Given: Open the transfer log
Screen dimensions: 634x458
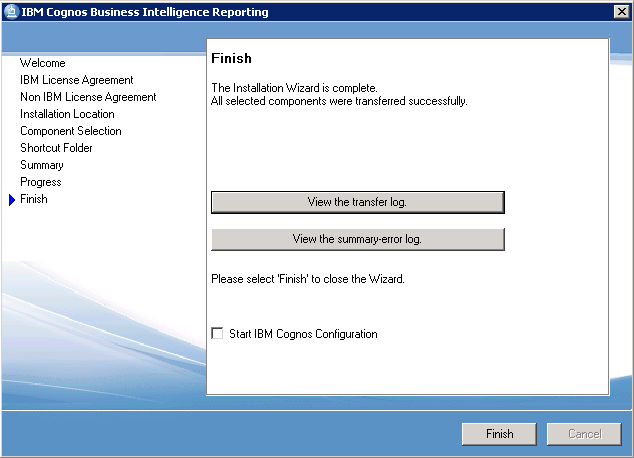Looking at the screenshot, I should coord(358,202).
